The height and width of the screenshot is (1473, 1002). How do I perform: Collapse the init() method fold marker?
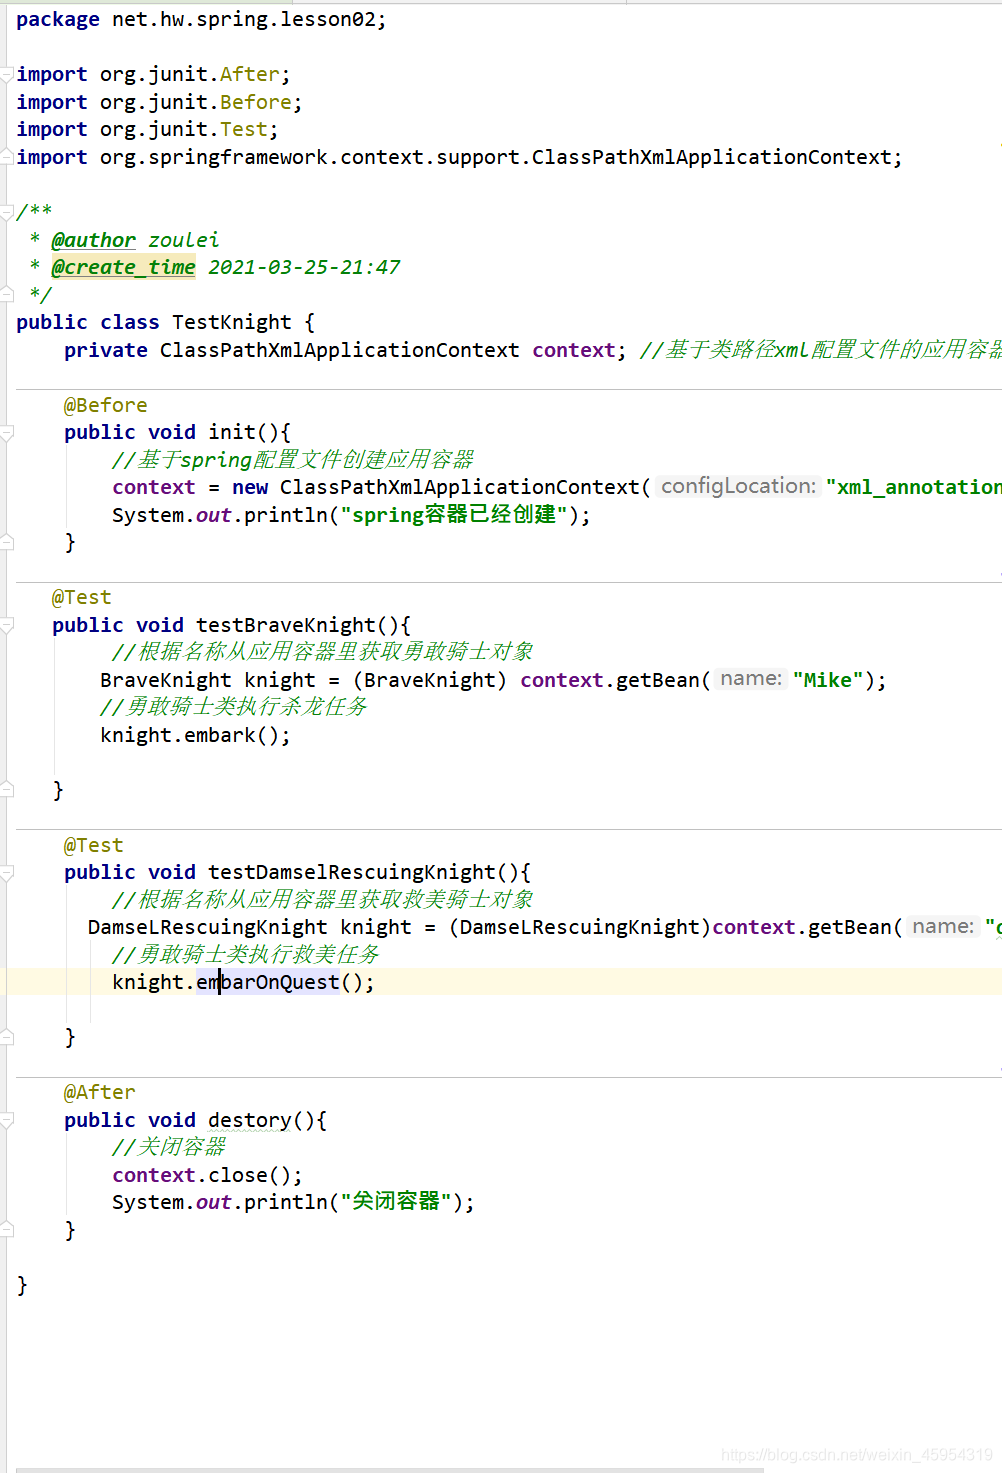6,433
